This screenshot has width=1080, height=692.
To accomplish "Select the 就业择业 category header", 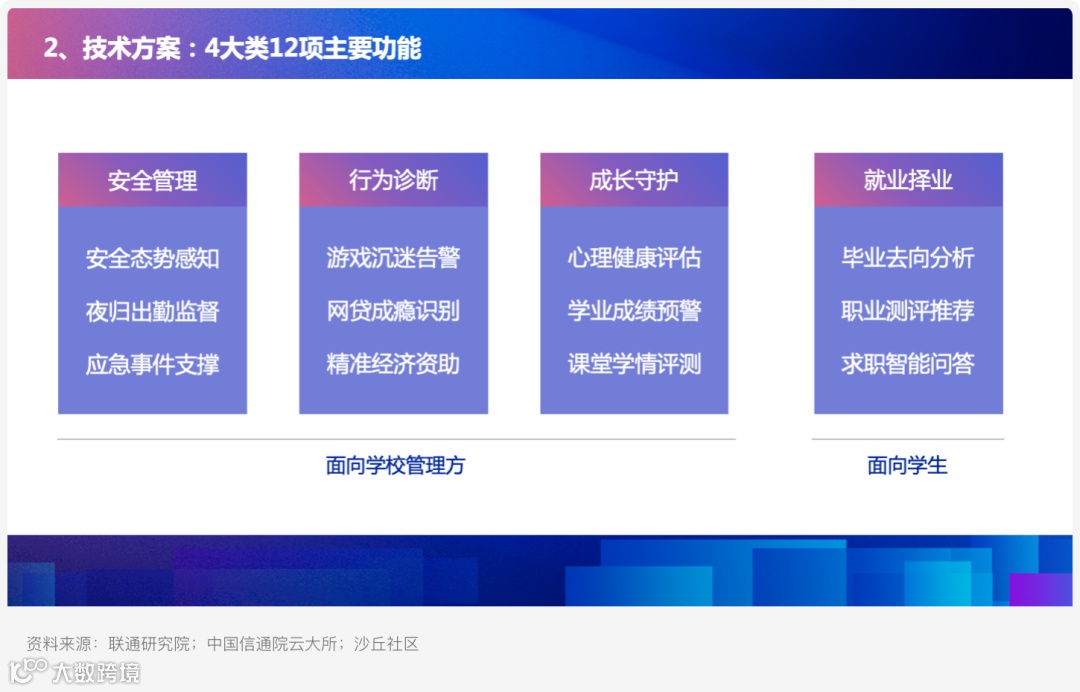I will pos(908,180).
